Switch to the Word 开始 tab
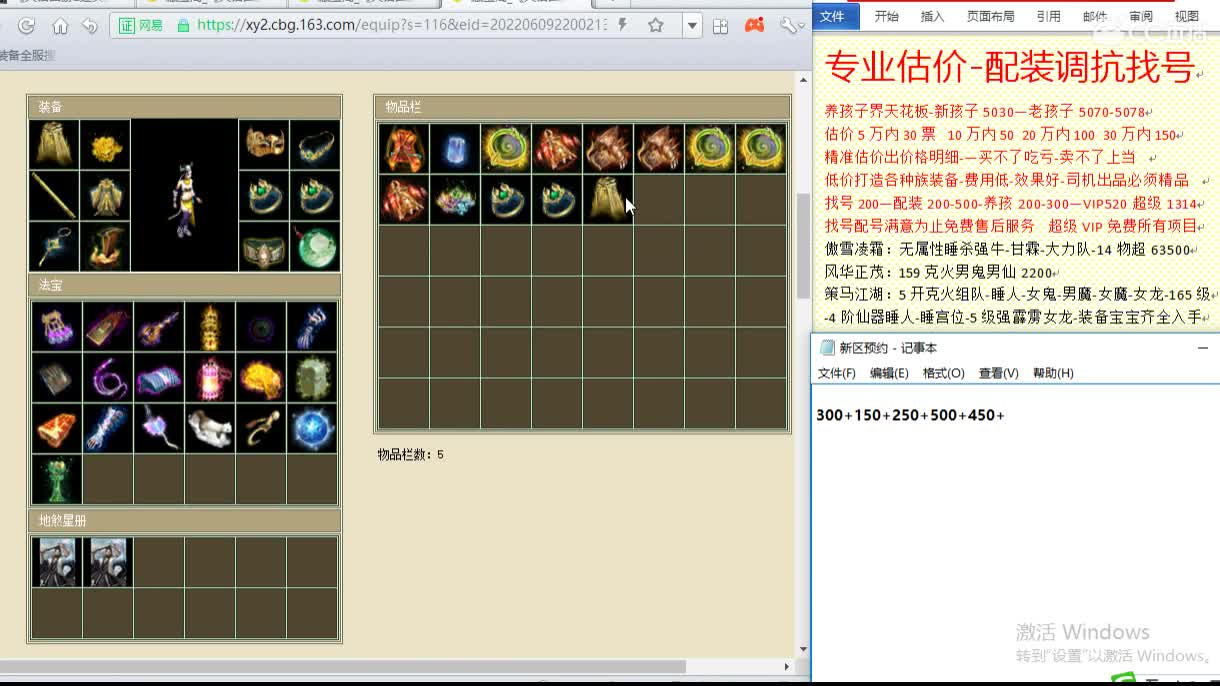The height and width of the screenshot is (686, 1220). [x=887, y=16]
